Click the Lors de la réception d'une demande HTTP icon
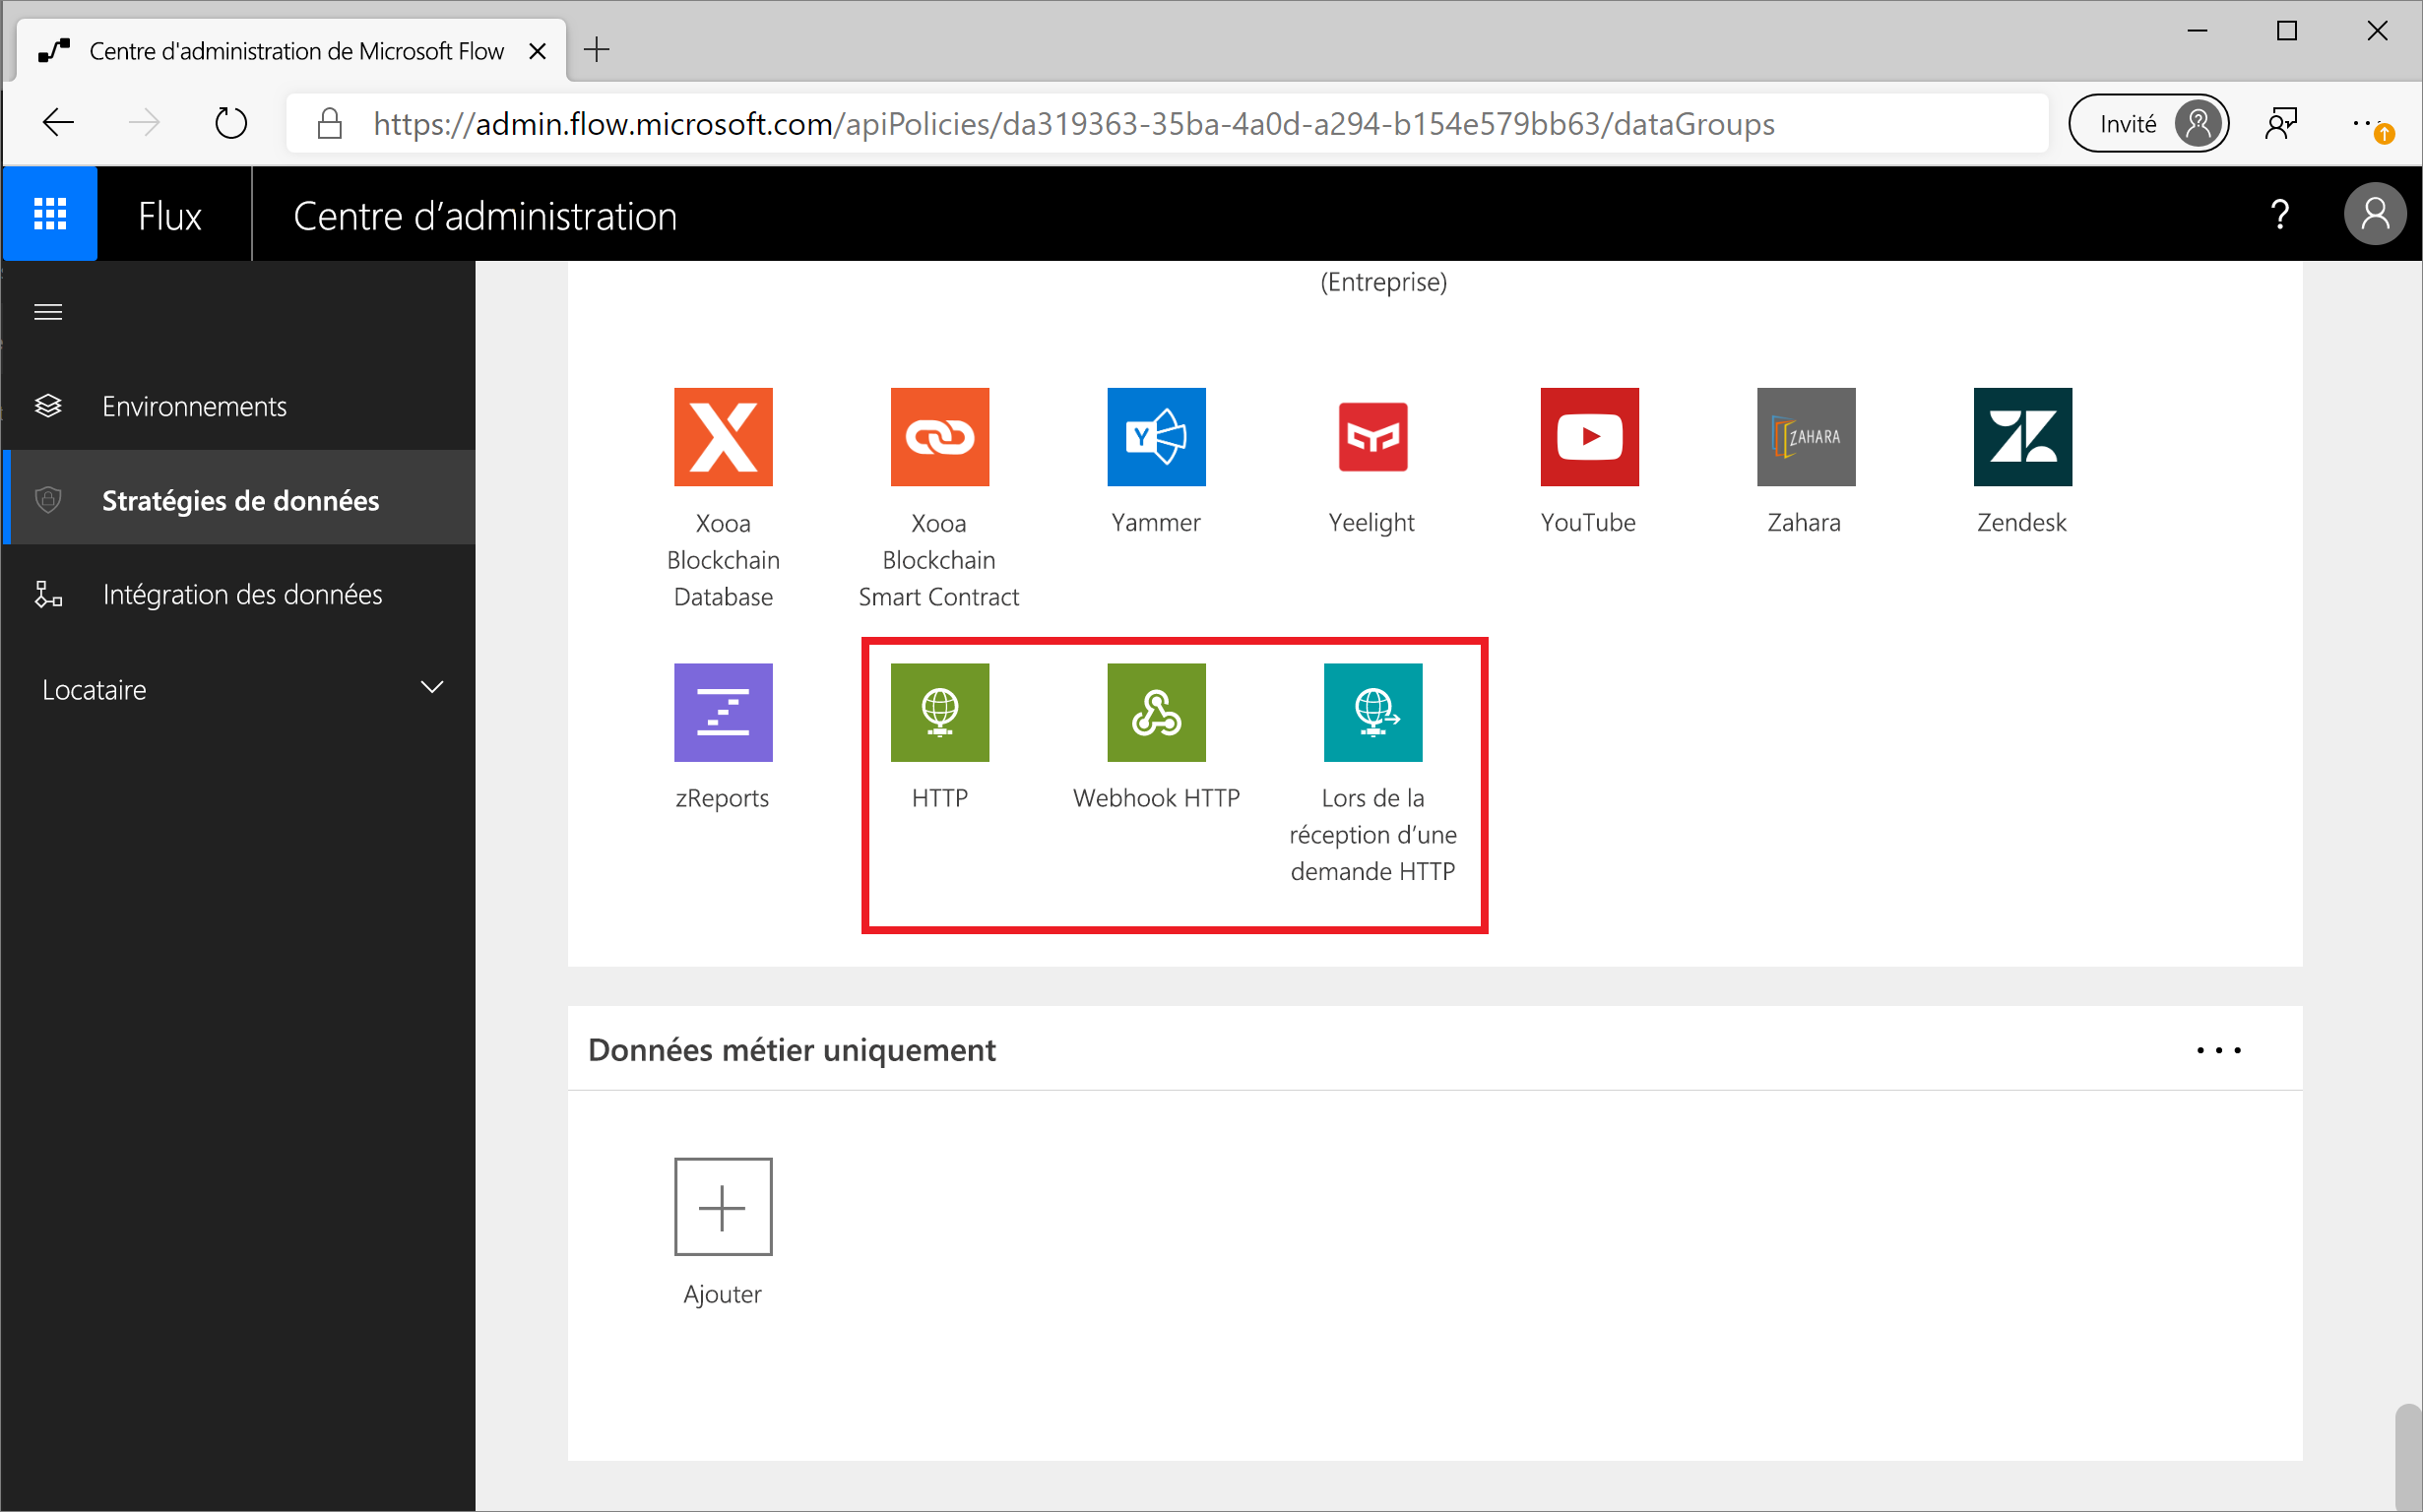The image size is (2423, 1512). pyautogui.click(x=1374, y=716)
